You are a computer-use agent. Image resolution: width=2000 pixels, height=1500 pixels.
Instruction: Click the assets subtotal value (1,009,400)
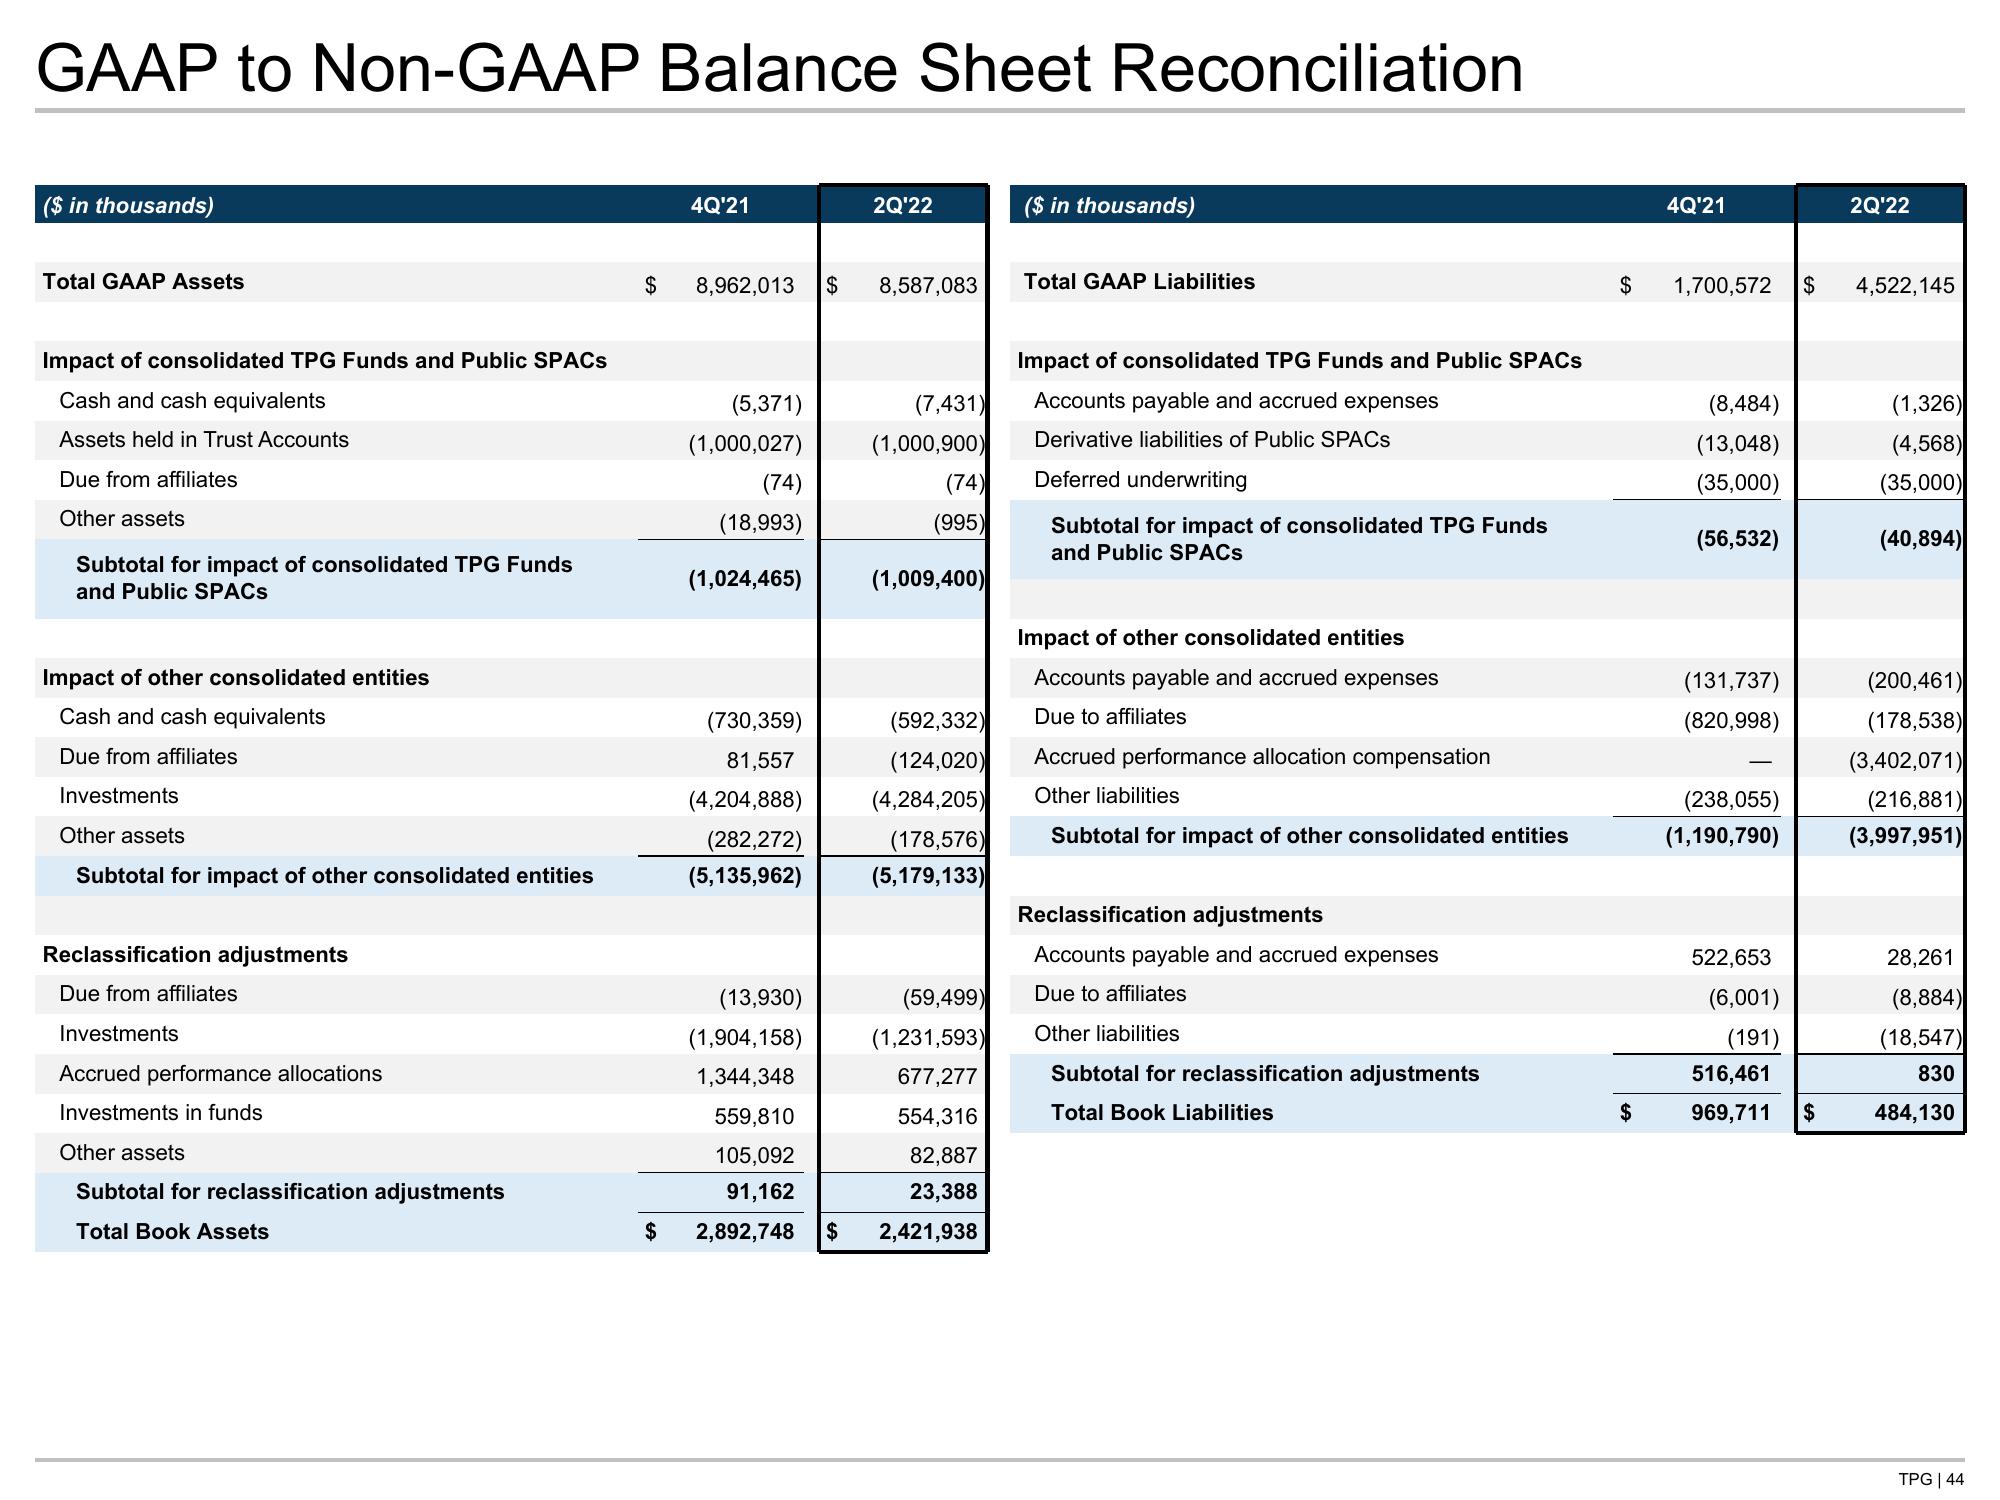click(x=928, y=579)
